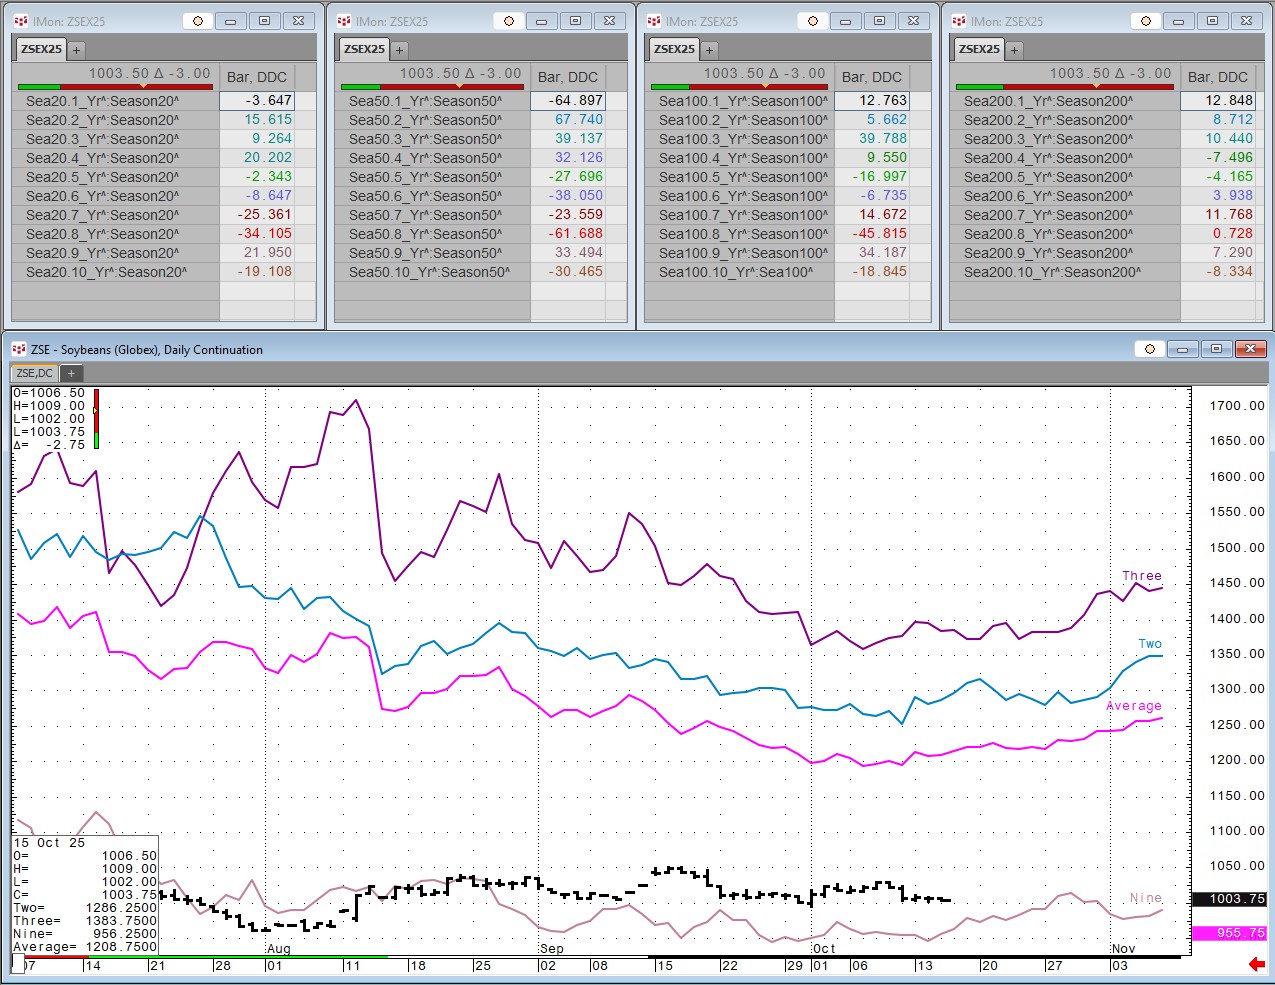Click the CQG icon in the Soybeans chart title bar

coord(19,349)
